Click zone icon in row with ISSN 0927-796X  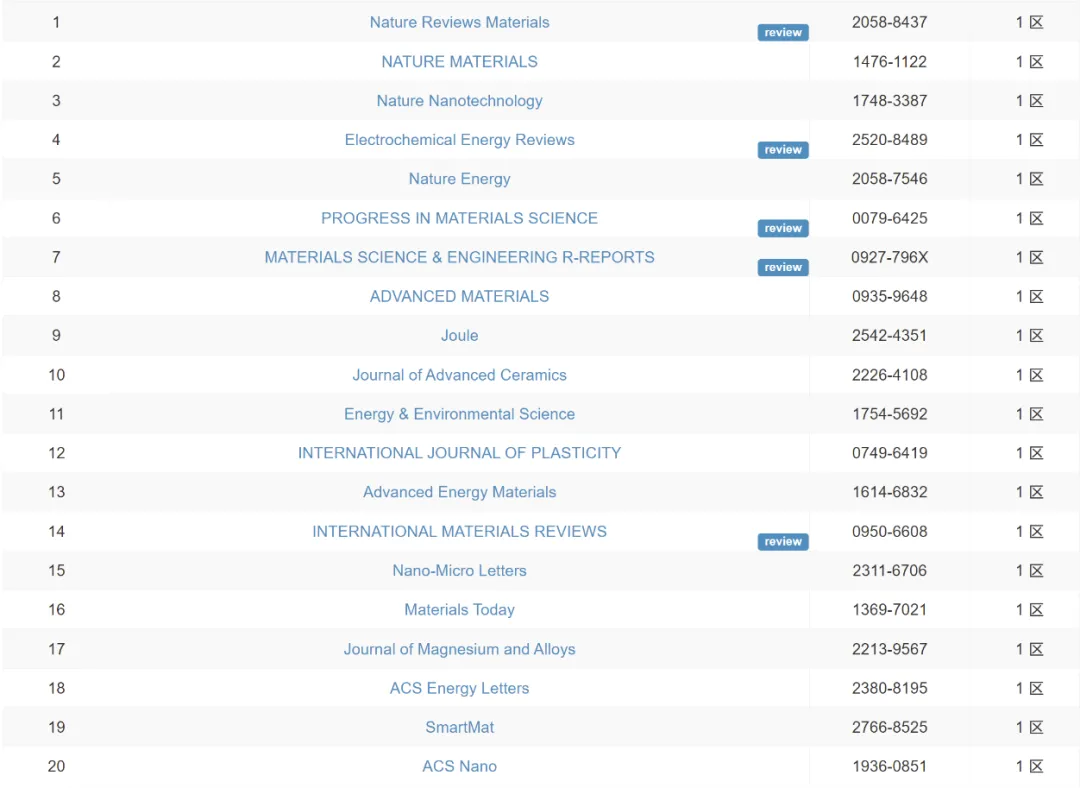1037,258
